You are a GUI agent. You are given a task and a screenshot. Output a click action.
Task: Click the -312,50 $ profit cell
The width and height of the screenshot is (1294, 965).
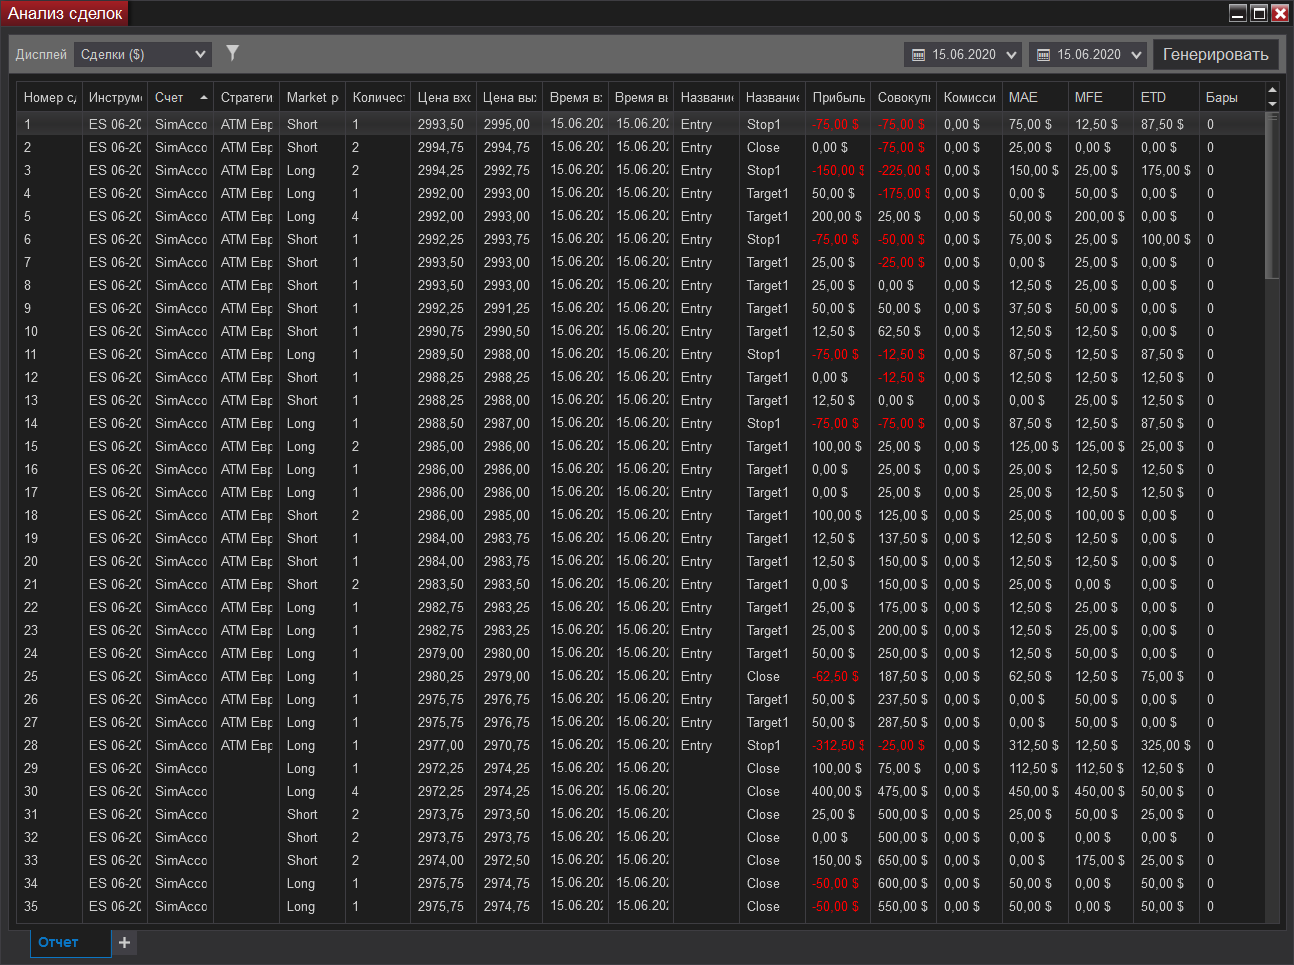(839, 745)
